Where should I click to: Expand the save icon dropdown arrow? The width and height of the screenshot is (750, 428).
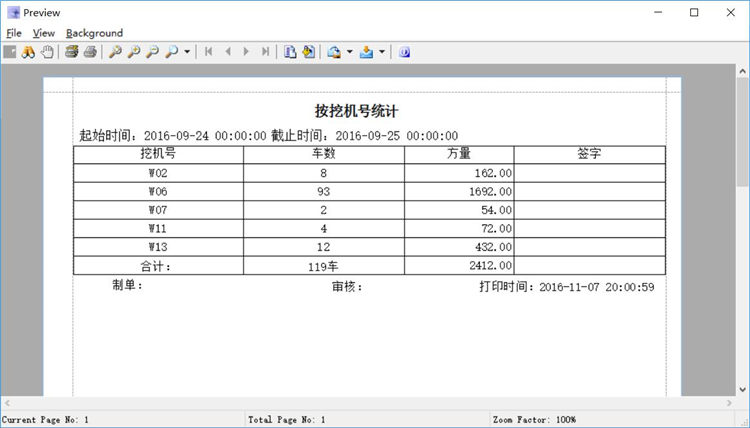pyautogui.click(x=381, y=51)
